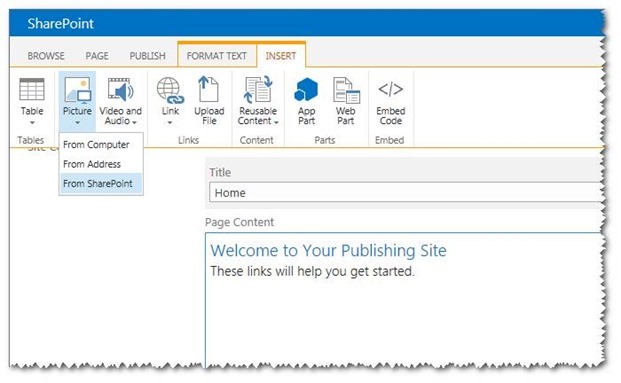
Task: Click the Embed Code icon
Action: pyautogui.click(x=391, y=89)
